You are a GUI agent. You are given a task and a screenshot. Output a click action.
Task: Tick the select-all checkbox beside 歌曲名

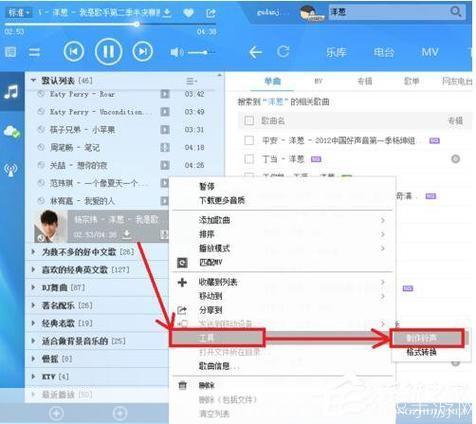click(249, 121)
